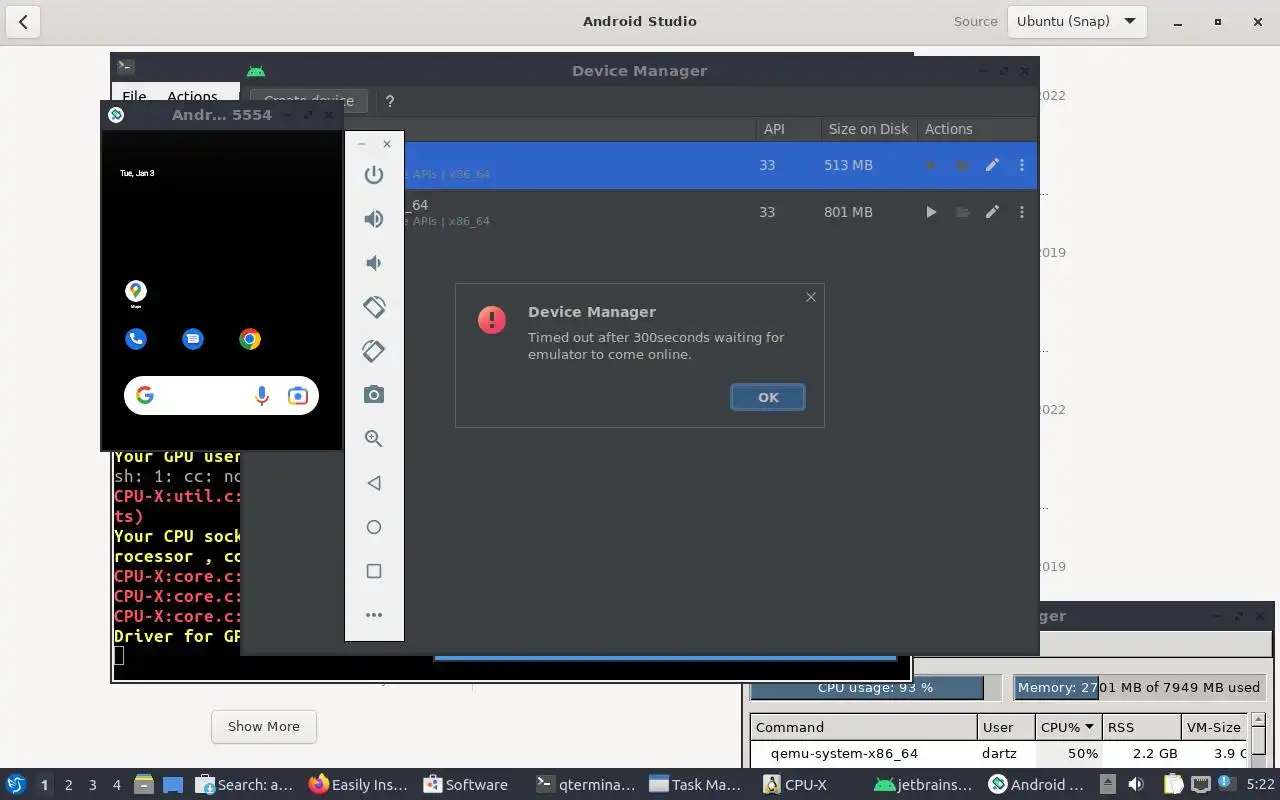Tap the Google voice search microphone
The image size is (1280, 800).
click(x=262, y=396)
